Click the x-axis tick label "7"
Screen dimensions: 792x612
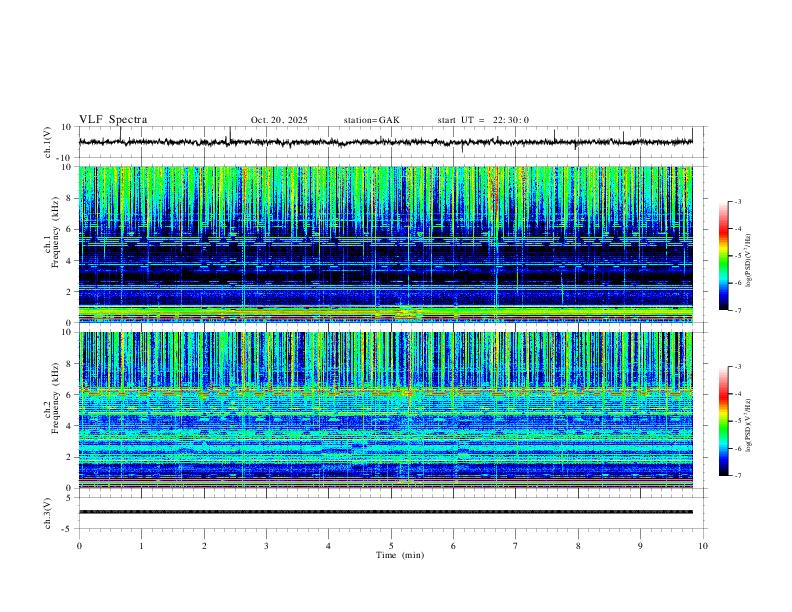(x=516, y=546)
